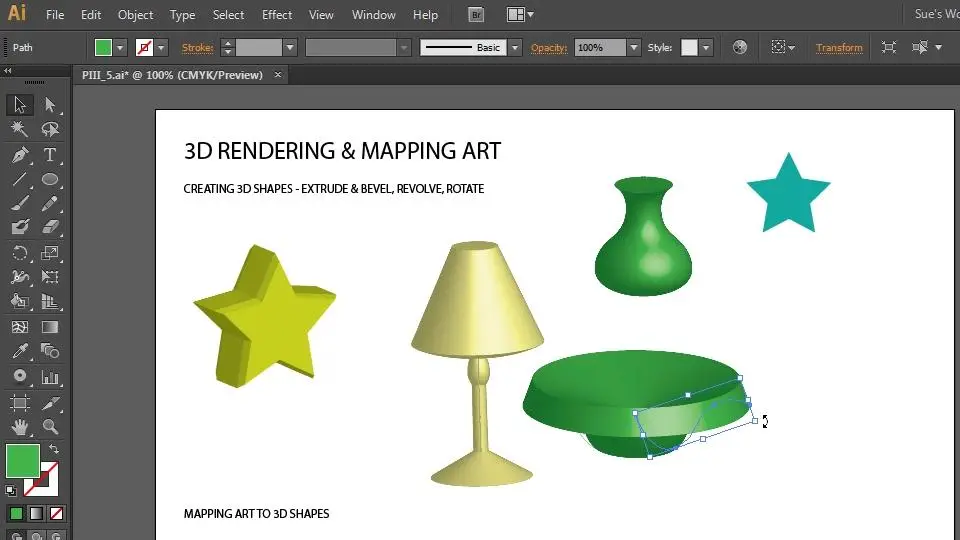Open the variable width profile dropdown
Image resolution: width=960 pixels, height=540 pixels.
tap(403, 48)
